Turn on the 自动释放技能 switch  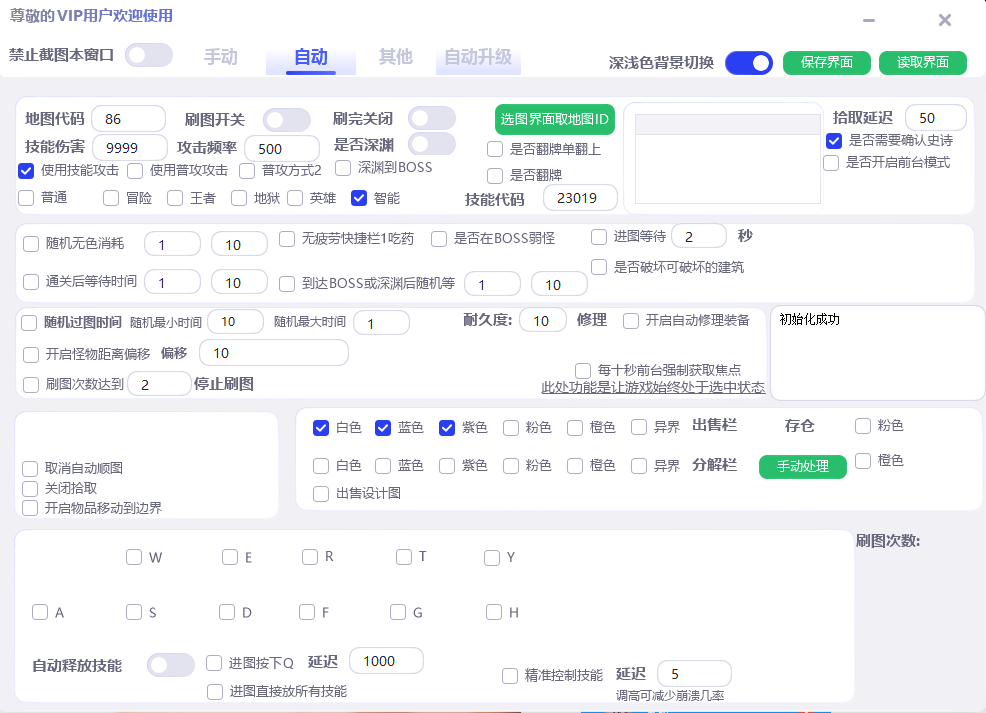pos(171,665)
